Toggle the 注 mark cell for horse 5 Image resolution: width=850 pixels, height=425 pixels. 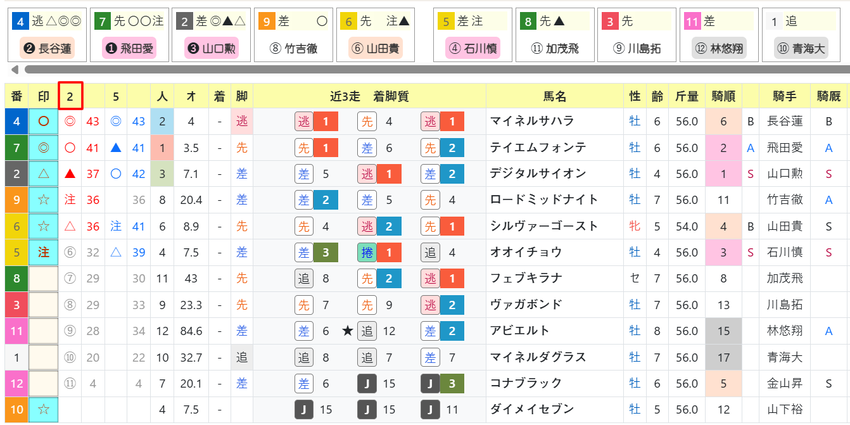pyautogui.click(x=44, y=252)
